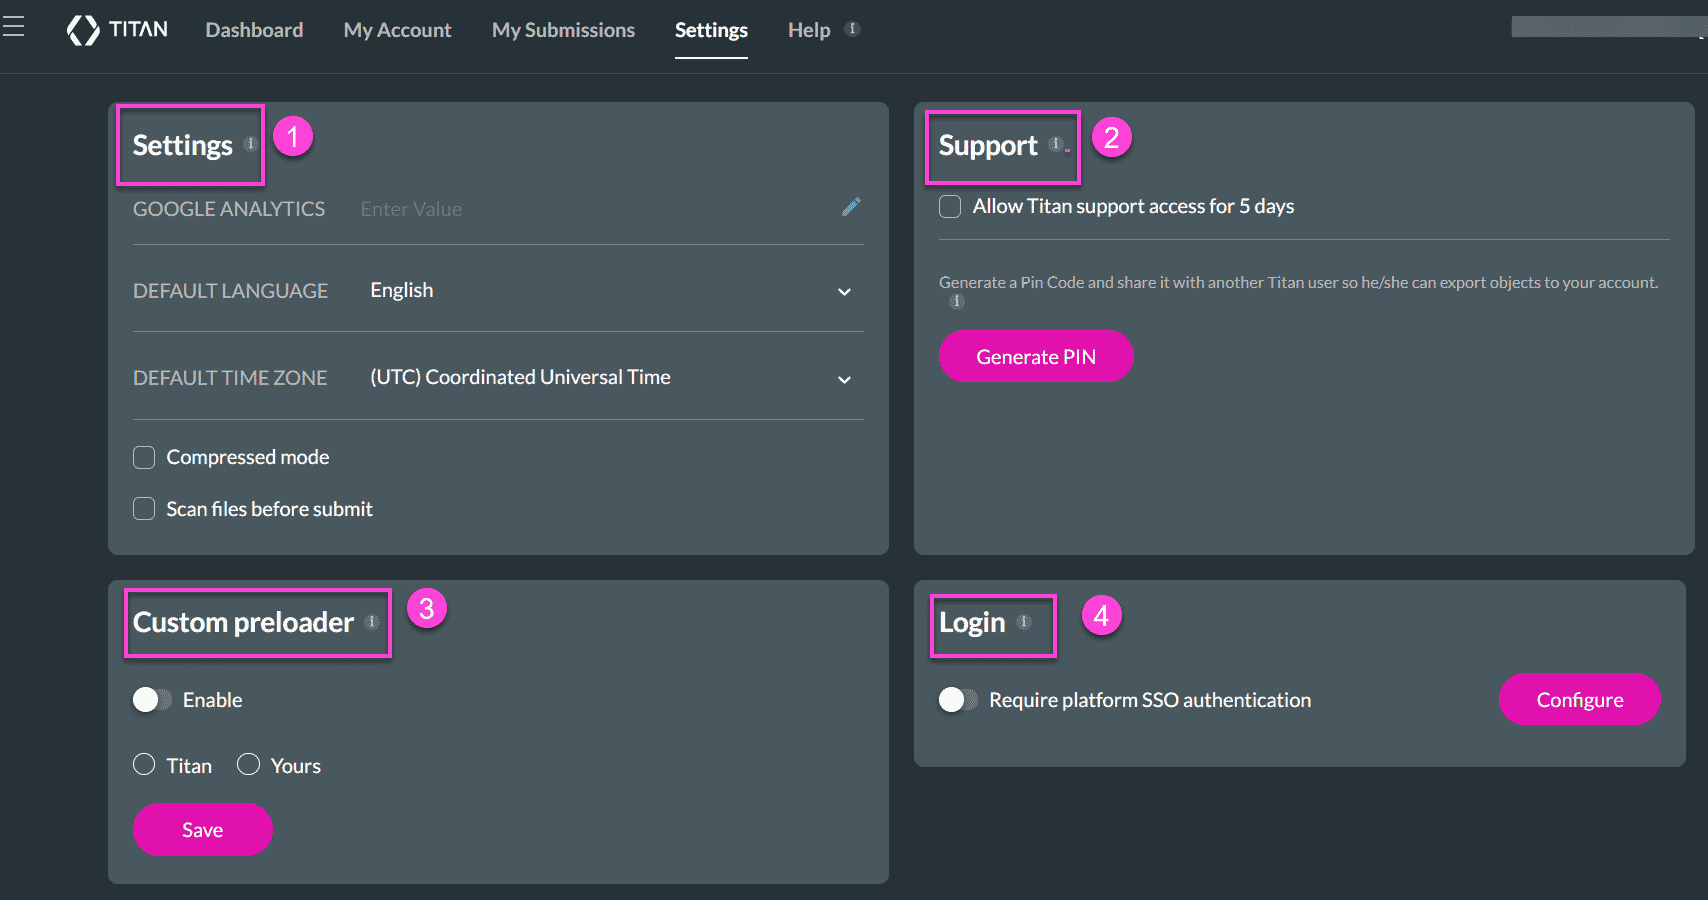The height and width of the screenshot is (900, 1708).
Task: Open the Default Language dropdown
Action: point(843,291)
